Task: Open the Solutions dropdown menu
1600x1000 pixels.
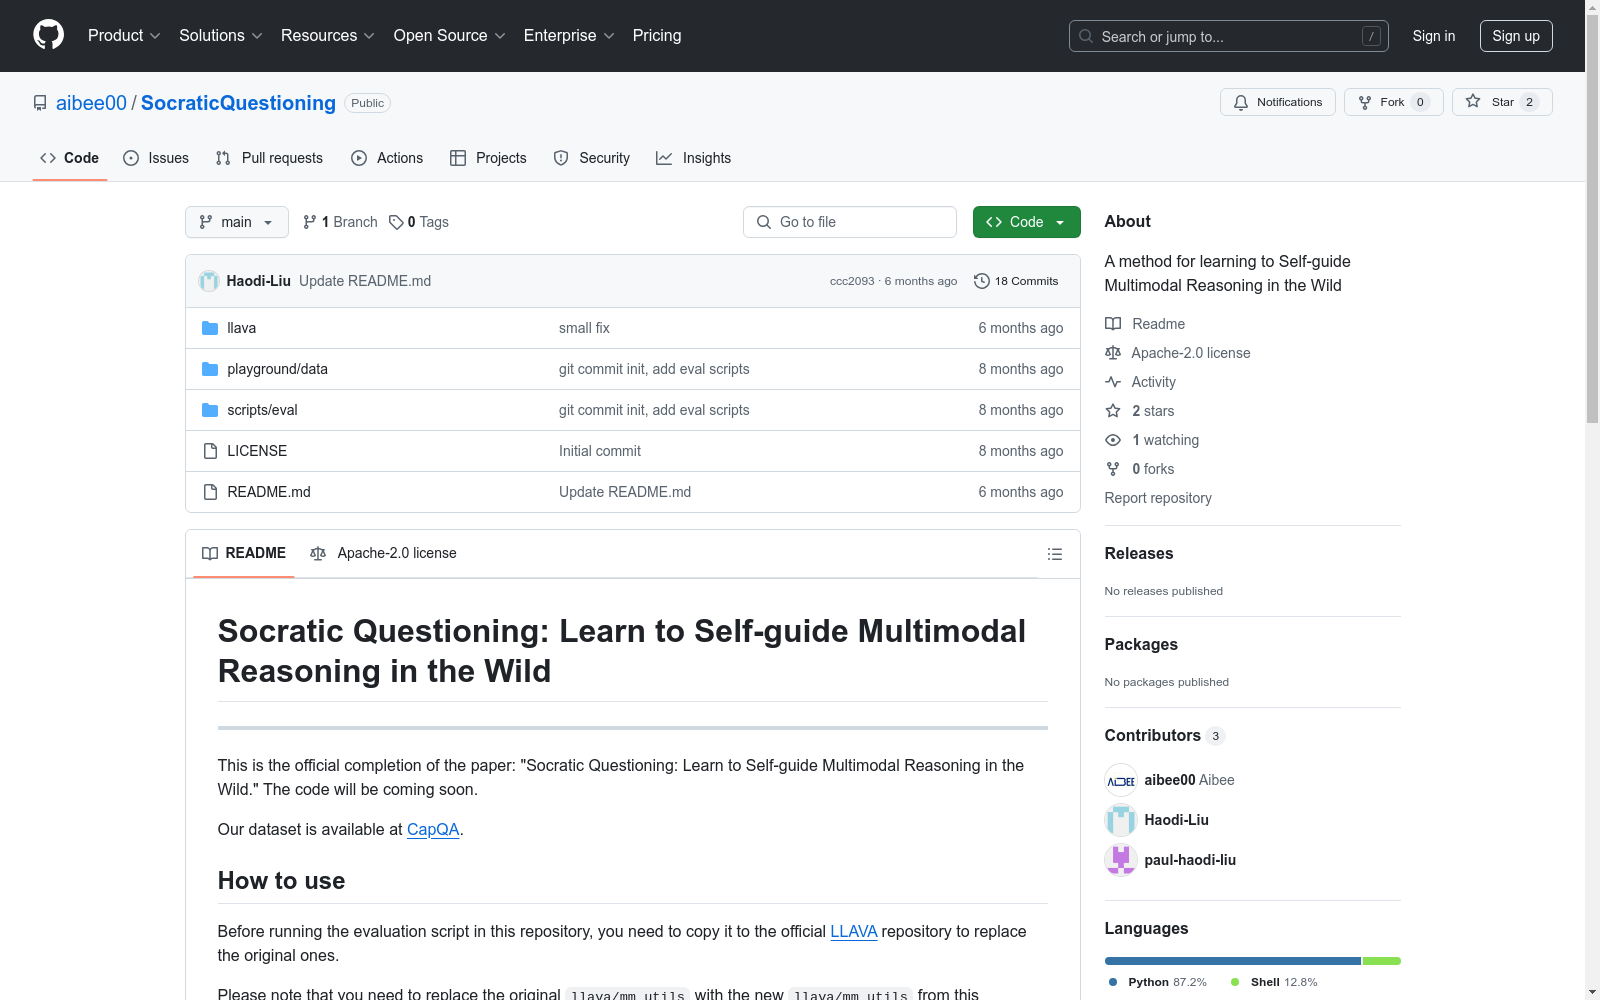Action: [221, 36]
